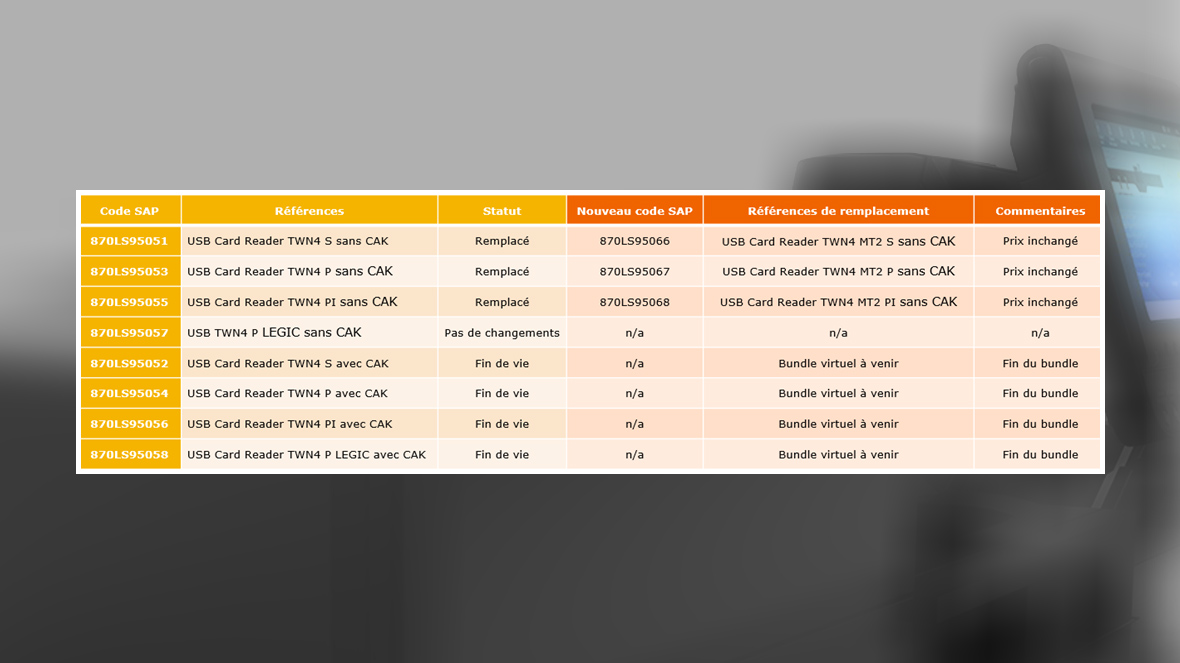Click SAP code 870LS95055 cell

(x=130, y=302)
